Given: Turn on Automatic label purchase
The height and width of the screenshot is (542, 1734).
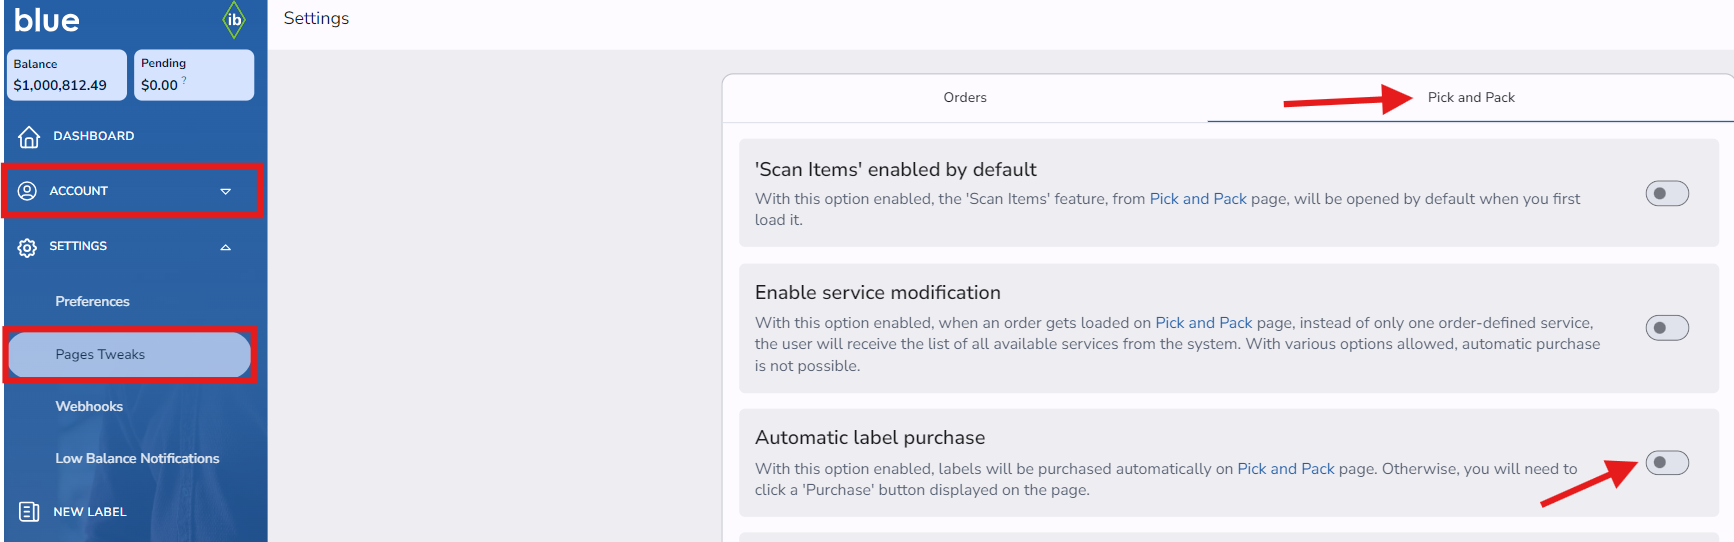Looking at the screenshot, I should click(x=1666, y=463).
